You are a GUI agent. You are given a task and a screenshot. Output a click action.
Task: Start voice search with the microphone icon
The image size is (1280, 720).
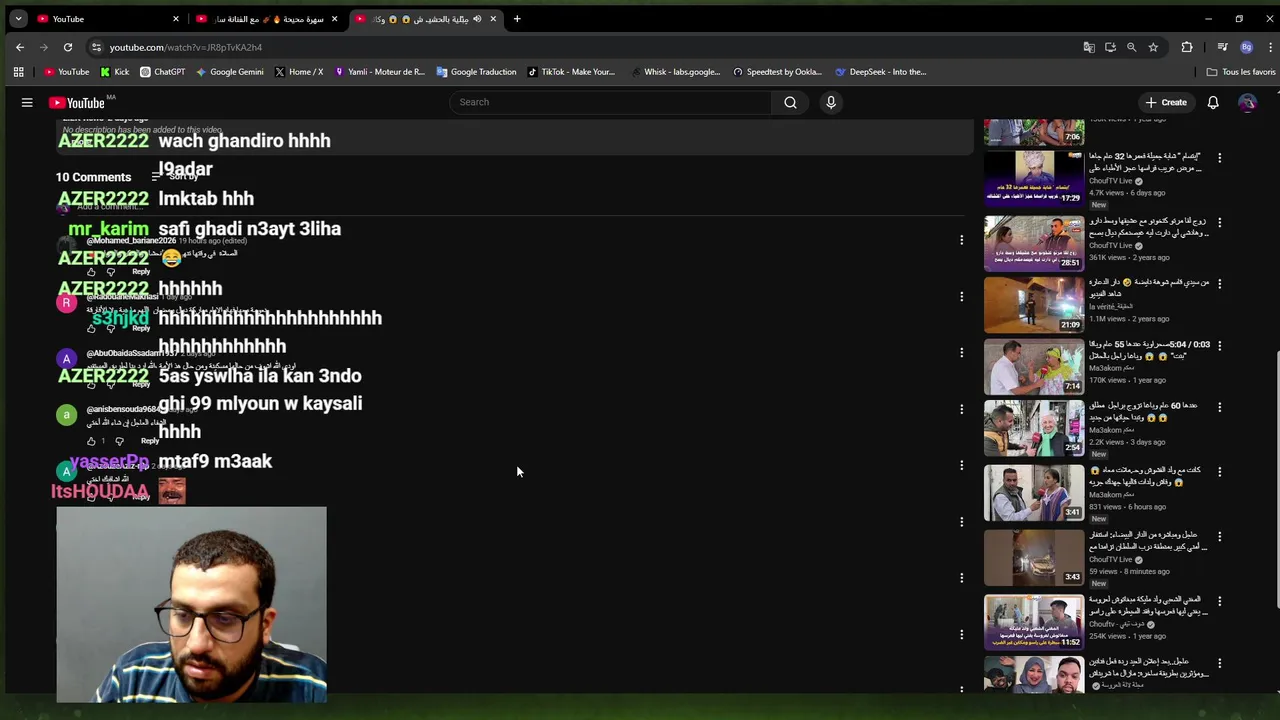coord(831,102)
